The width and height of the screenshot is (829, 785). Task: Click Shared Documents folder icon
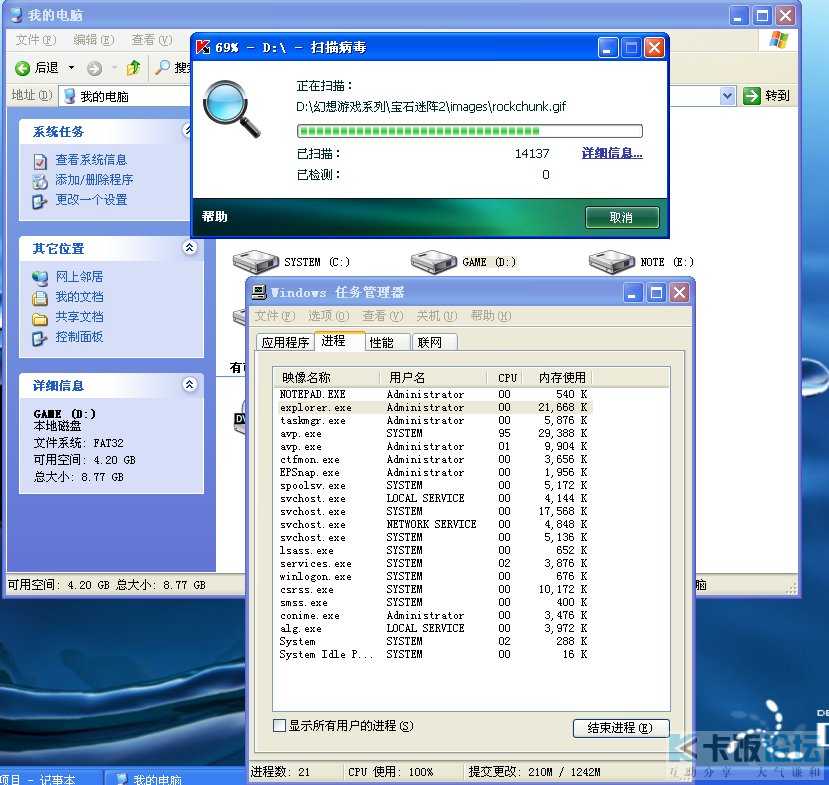click(40, 318)
